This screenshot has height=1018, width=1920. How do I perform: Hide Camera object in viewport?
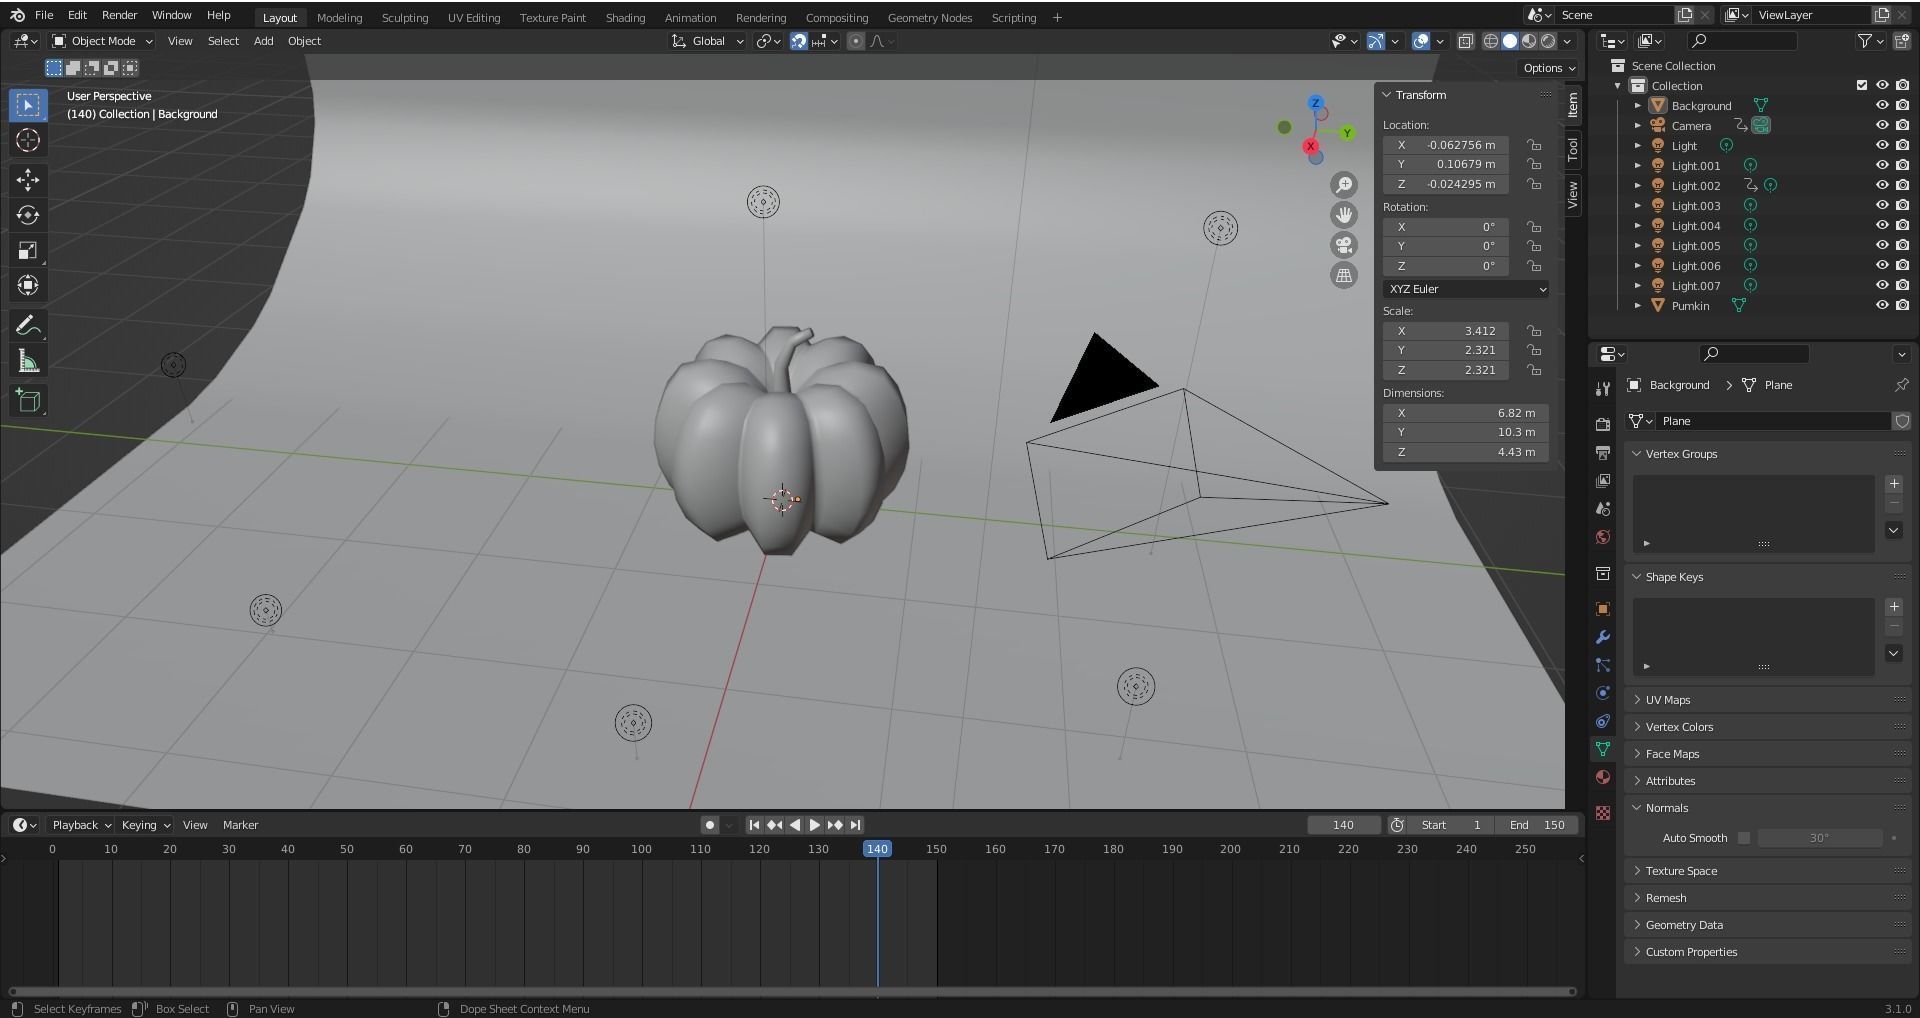click(1881, 126)
